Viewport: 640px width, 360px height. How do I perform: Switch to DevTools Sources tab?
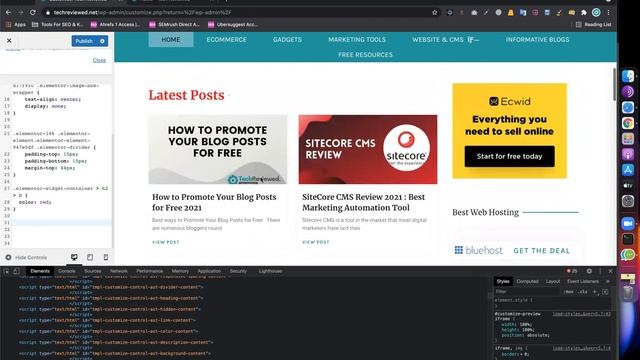tap(93, 271)
